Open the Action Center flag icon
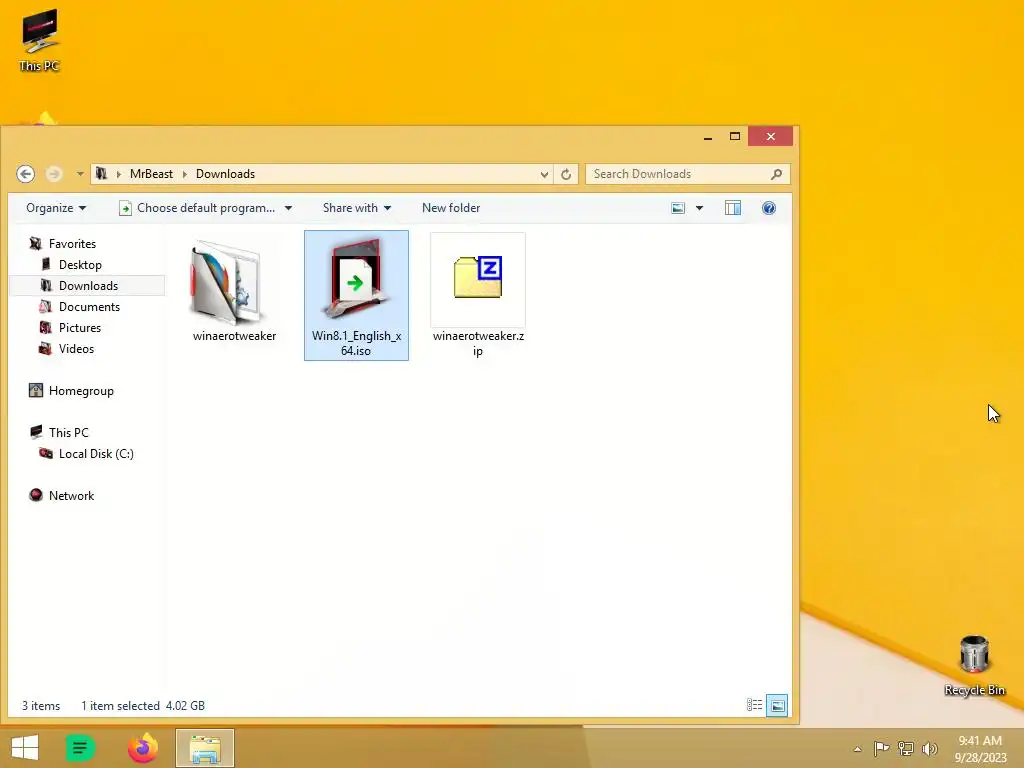Screen dimensions: 1024x768 point(881,748)
